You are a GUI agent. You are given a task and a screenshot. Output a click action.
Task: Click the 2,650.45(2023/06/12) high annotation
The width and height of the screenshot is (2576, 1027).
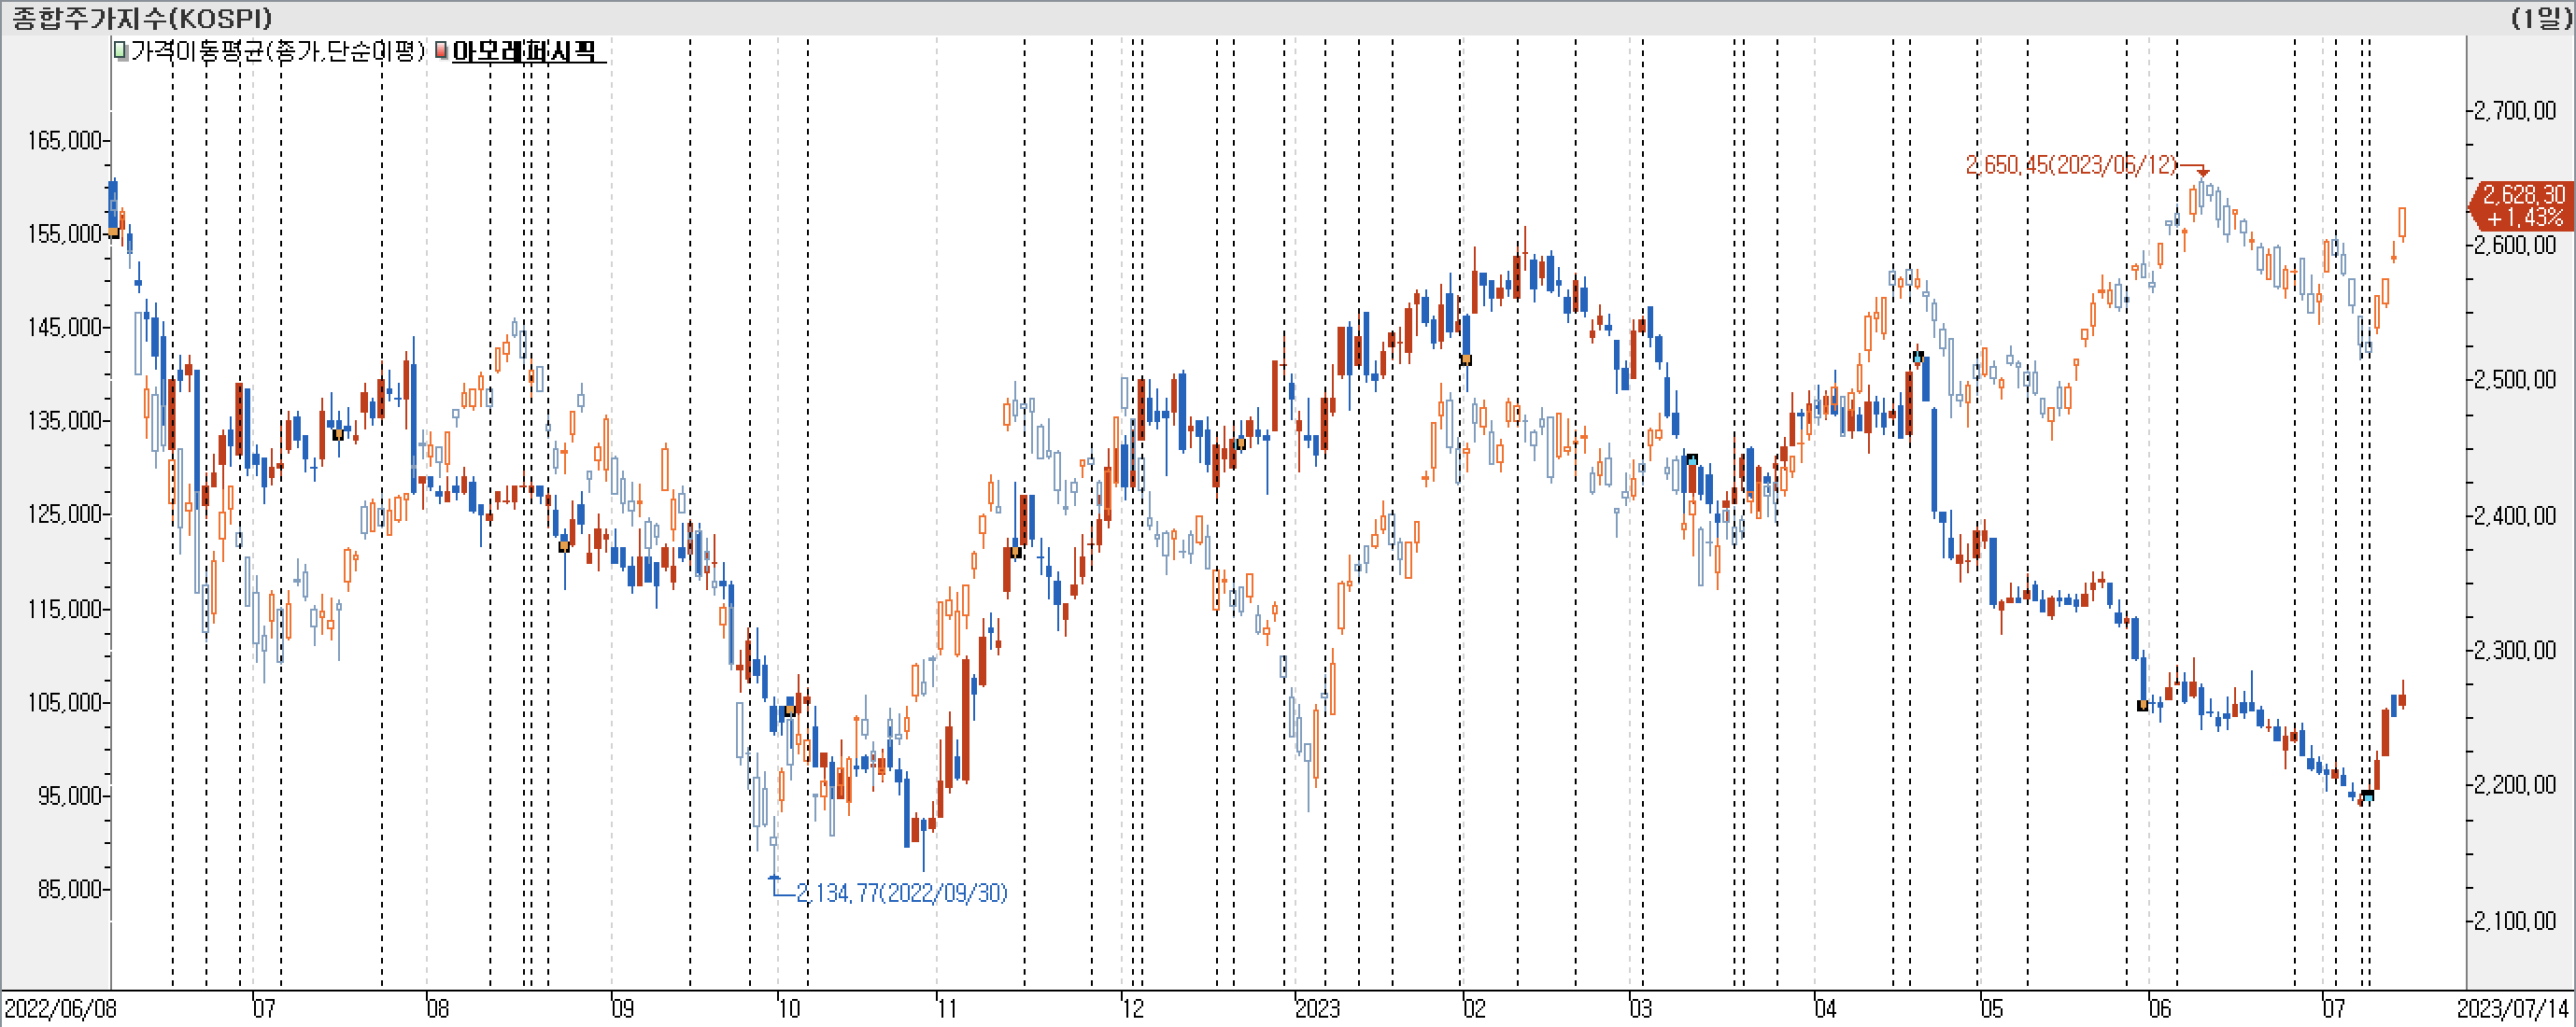(x=2071, y=165)
